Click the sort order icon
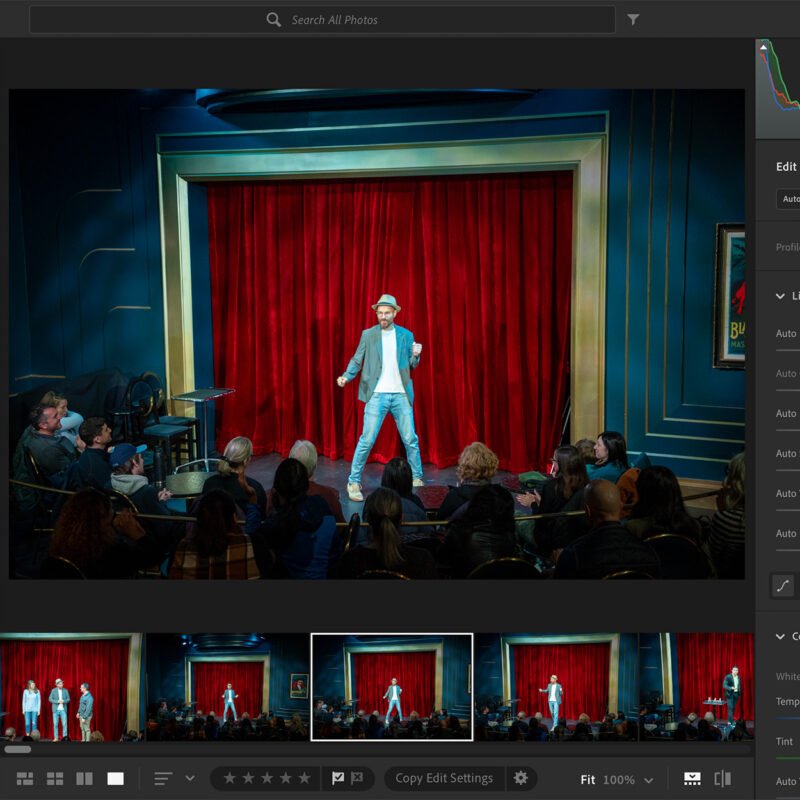This screenshot has width=800, height=800. point(163,779)
